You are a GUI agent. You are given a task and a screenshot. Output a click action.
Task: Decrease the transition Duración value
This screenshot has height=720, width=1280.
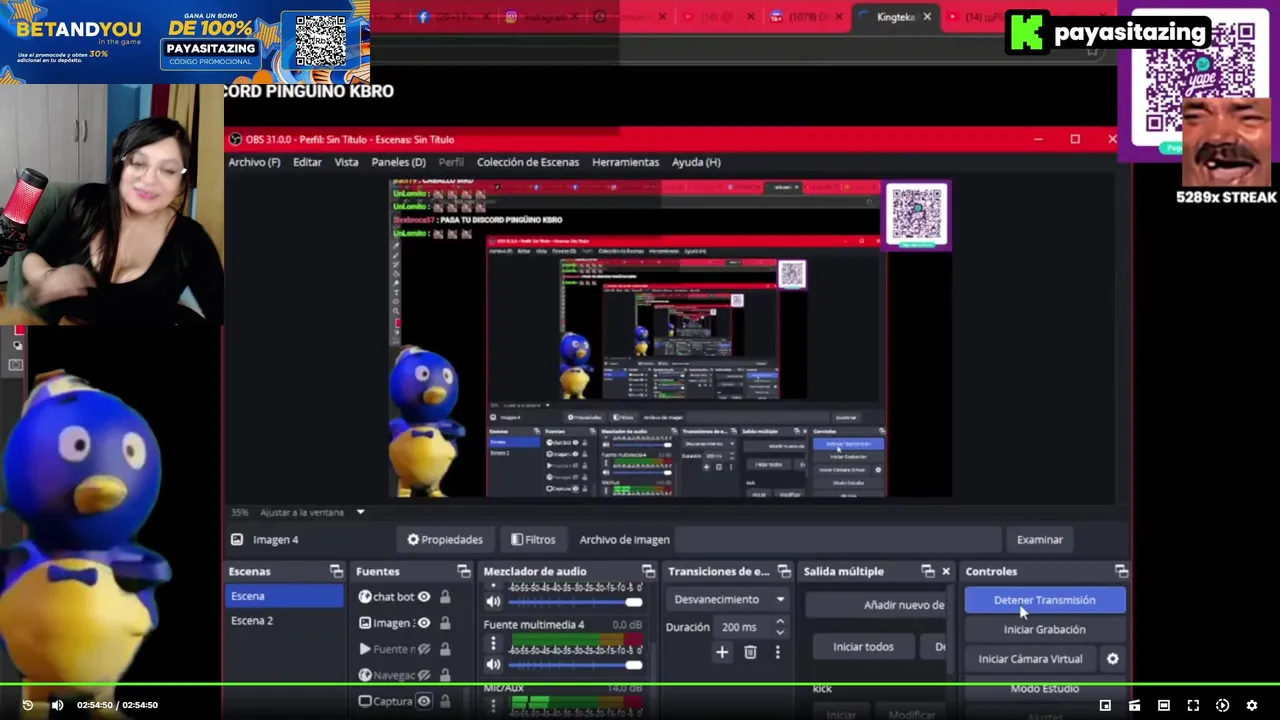(x=780, y=633)
